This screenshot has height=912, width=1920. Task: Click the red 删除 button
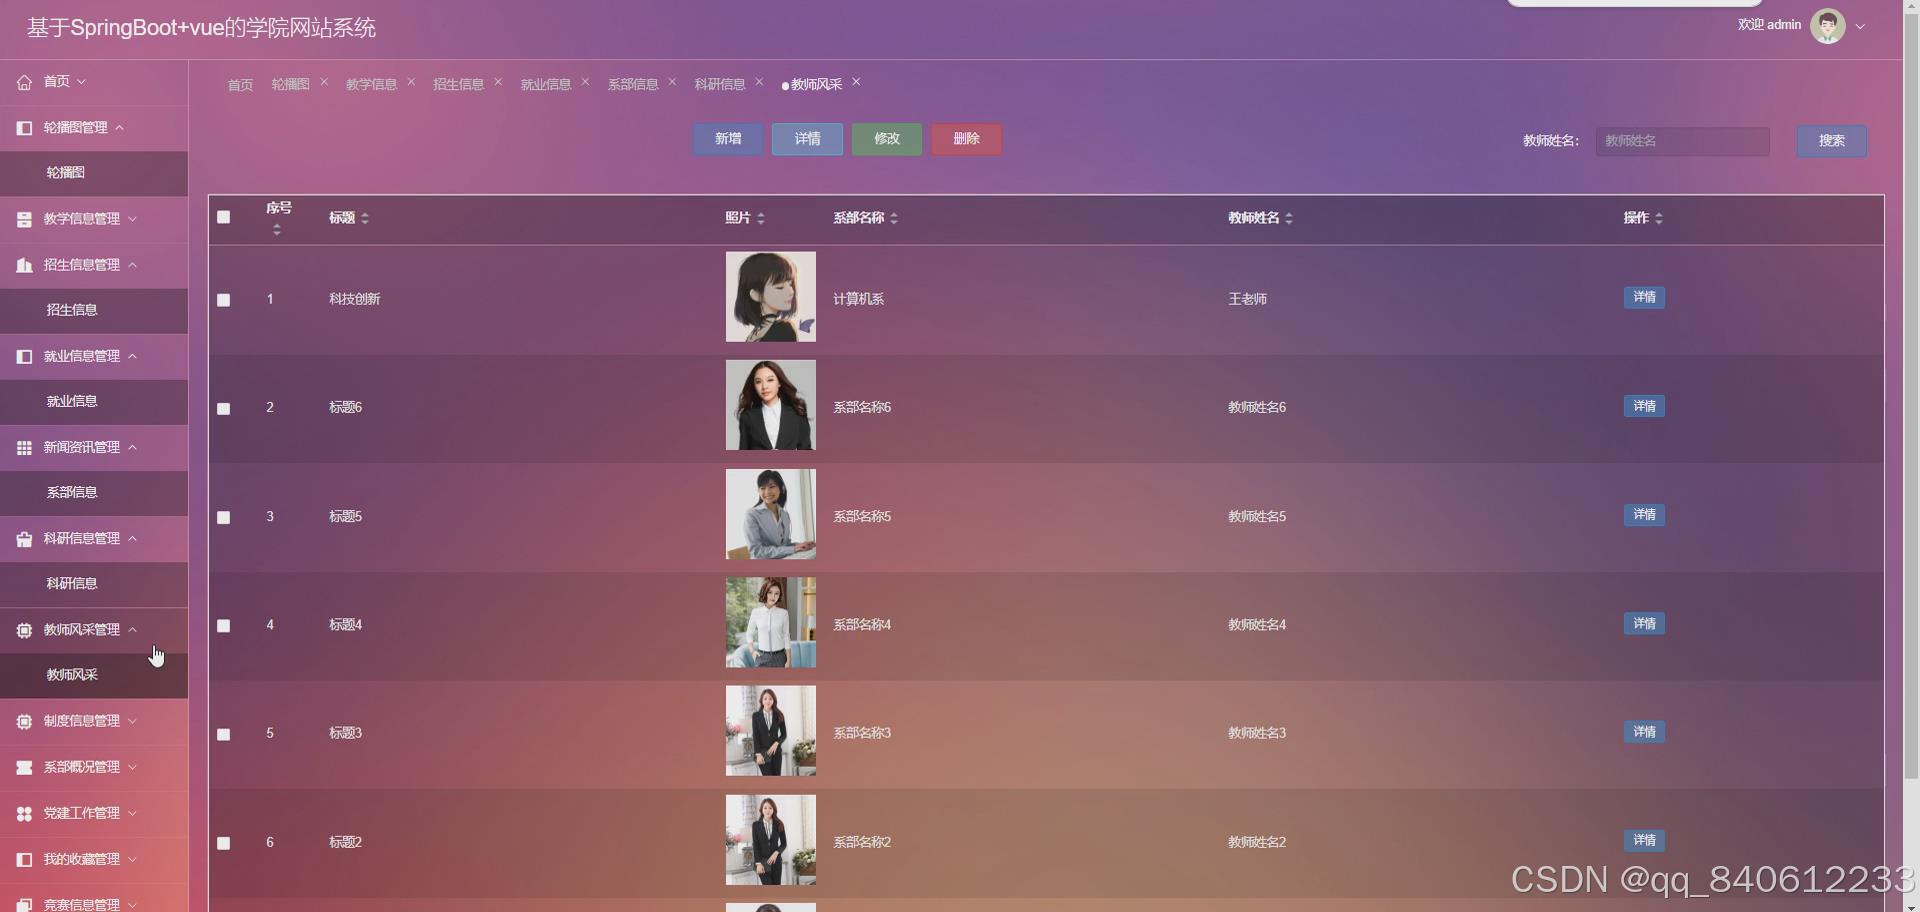tap(966, 139)
